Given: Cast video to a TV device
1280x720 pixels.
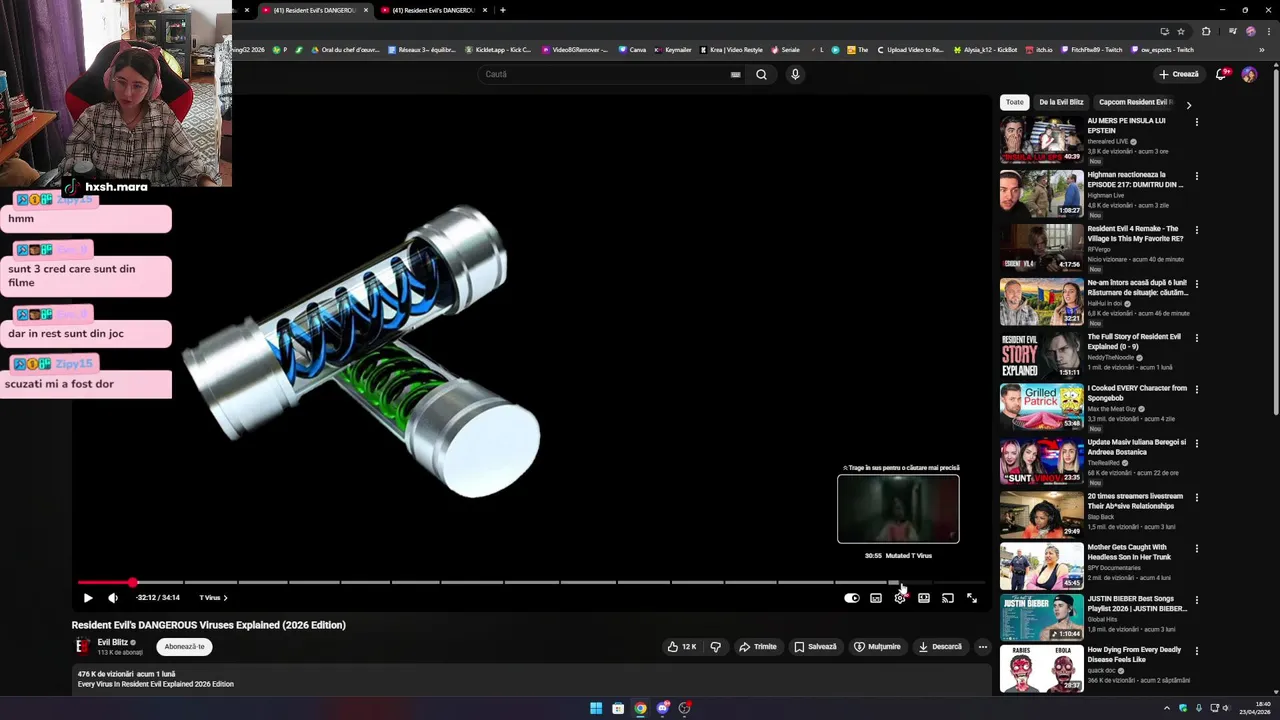Looking at the screenshot, I should point(948,598).
